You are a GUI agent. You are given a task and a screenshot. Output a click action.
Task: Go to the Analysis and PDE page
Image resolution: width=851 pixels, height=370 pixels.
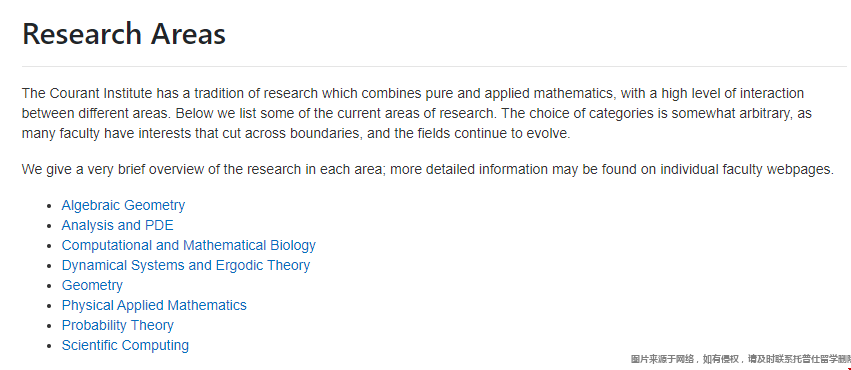tap(117, 225)
